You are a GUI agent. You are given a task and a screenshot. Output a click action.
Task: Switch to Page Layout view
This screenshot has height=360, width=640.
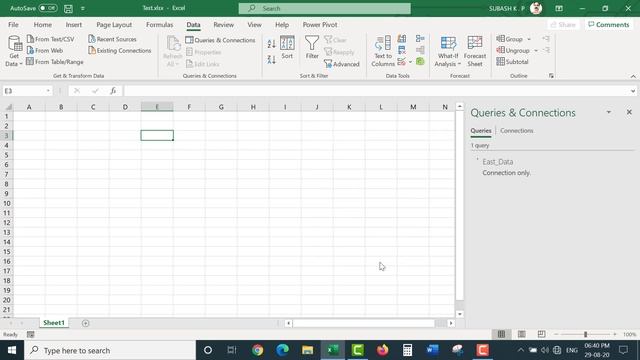(x=521, y=334)
